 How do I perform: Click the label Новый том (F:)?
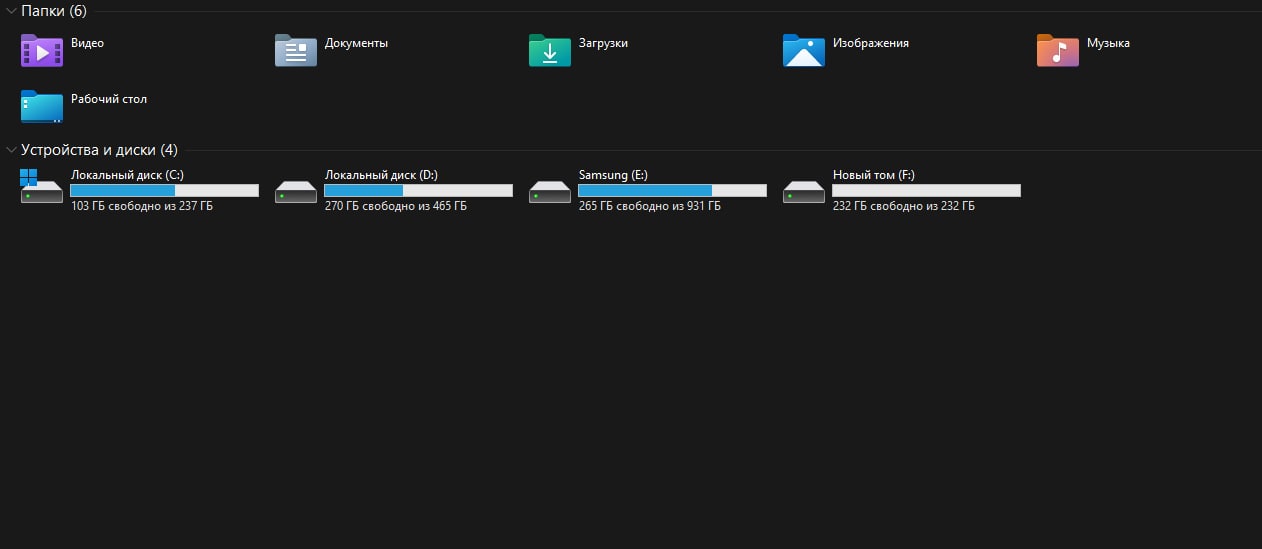pyautogui.click(x=874, y=175)
